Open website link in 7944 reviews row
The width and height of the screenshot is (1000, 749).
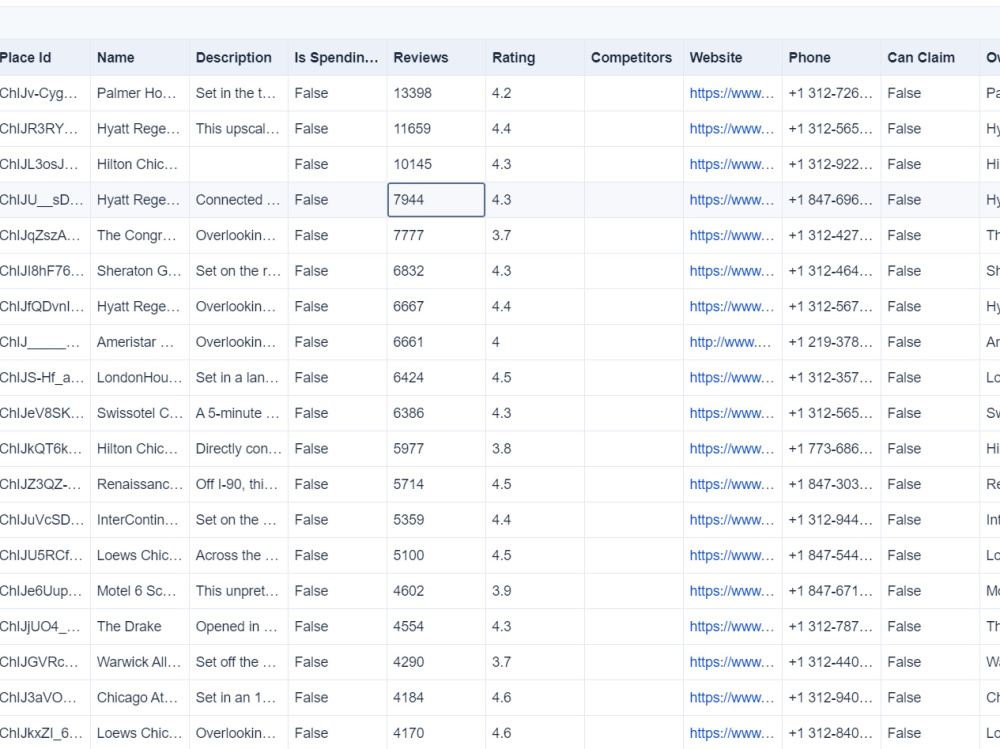[x=732, y=200]
